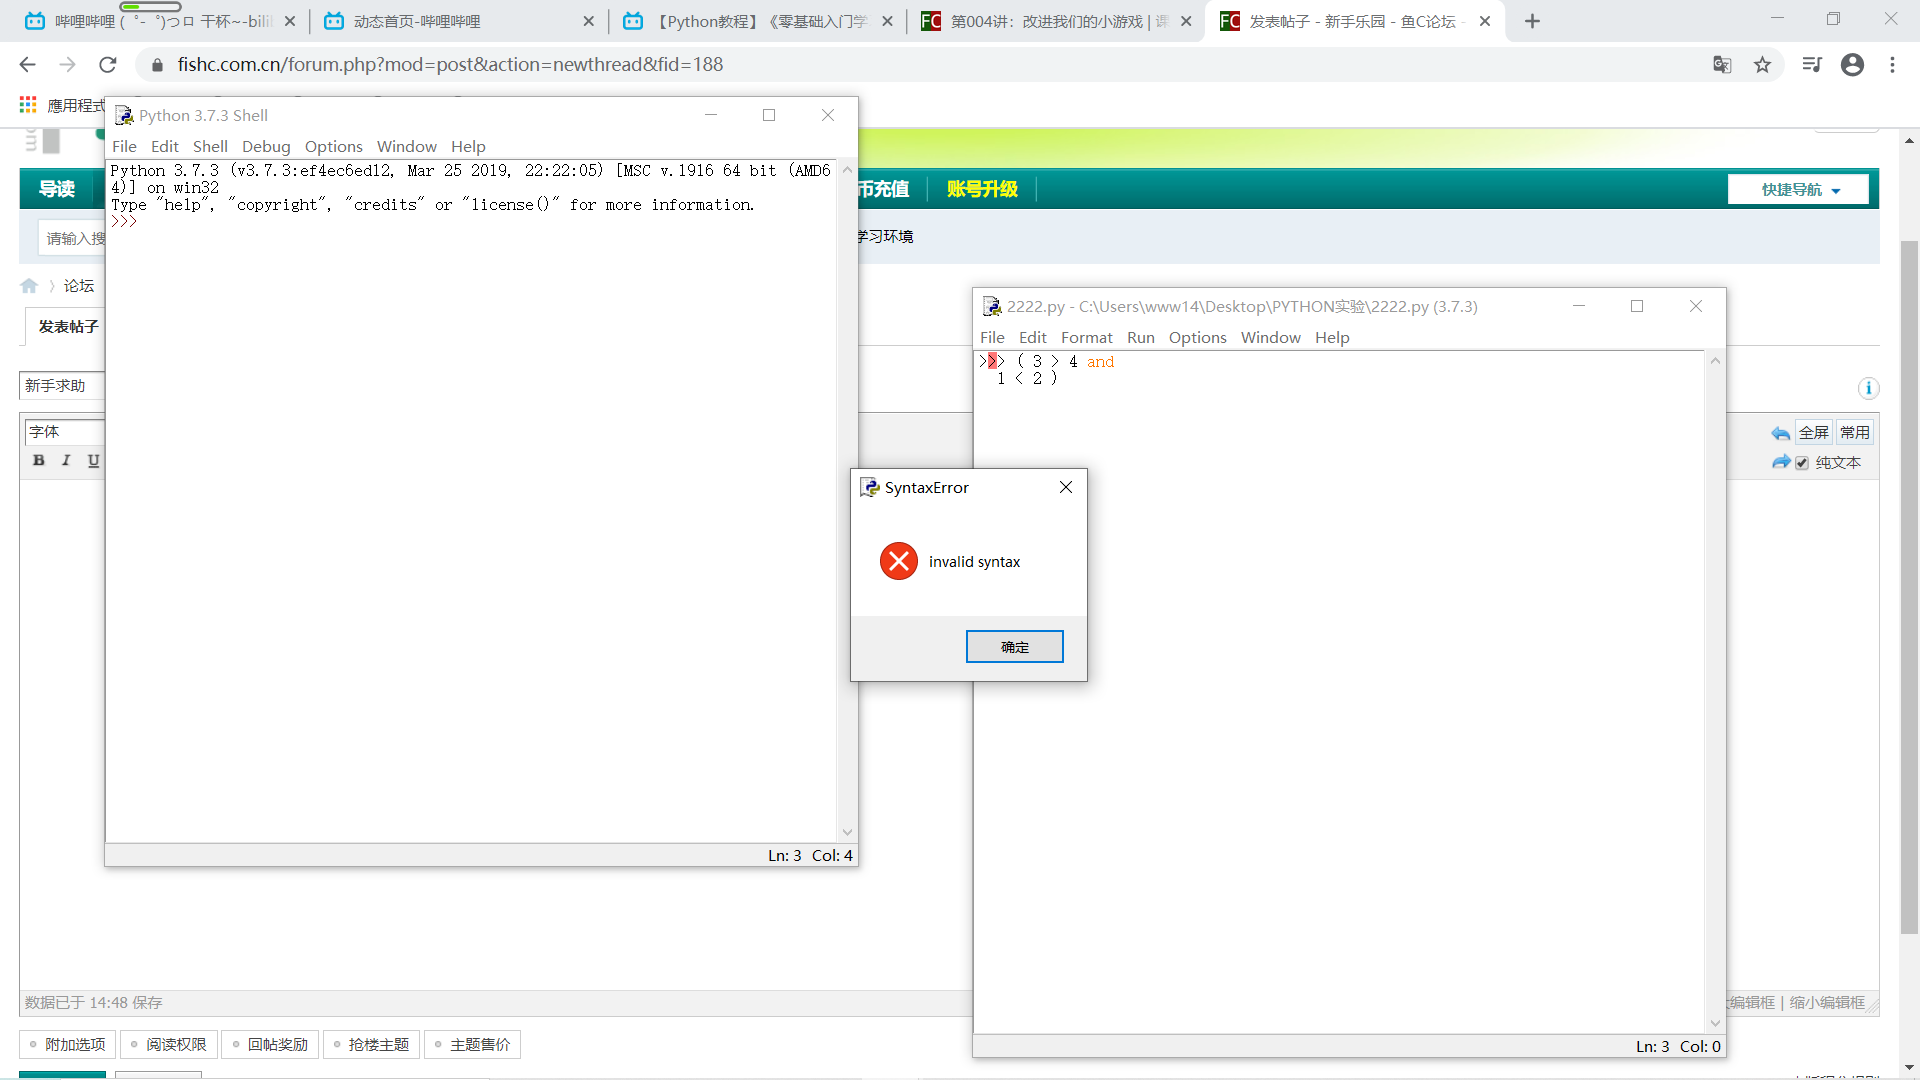Expand the 抢楼主题 section
The height and width of the screenshot is (1080, 1920).
pyautogui.click(x=371, y=1044)
